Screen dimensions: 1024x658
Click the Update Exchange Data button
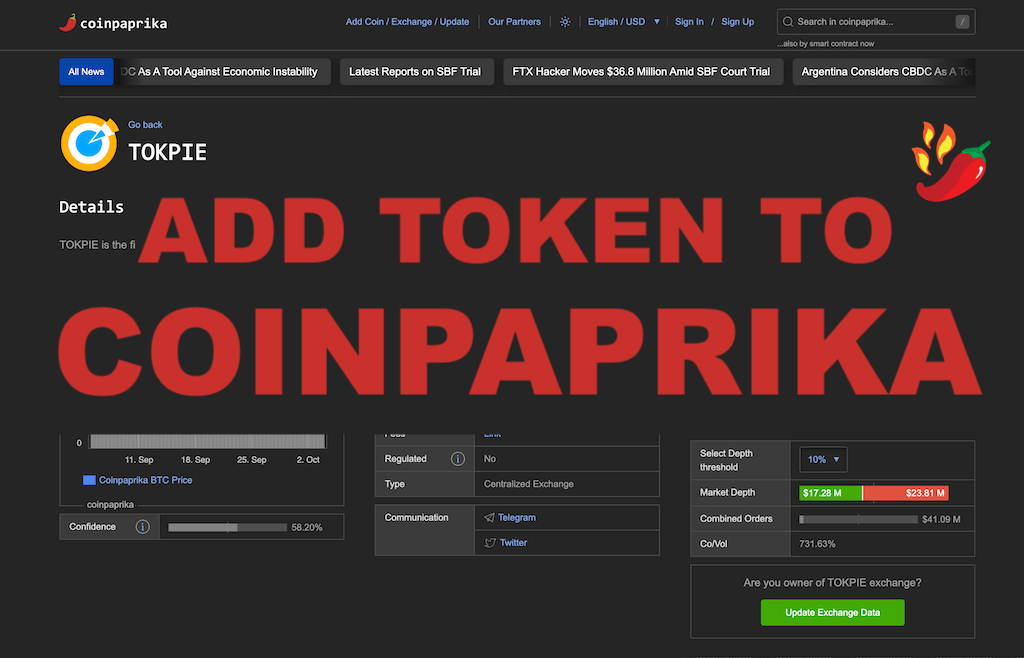pyautogui.click(x=833, y=612)
